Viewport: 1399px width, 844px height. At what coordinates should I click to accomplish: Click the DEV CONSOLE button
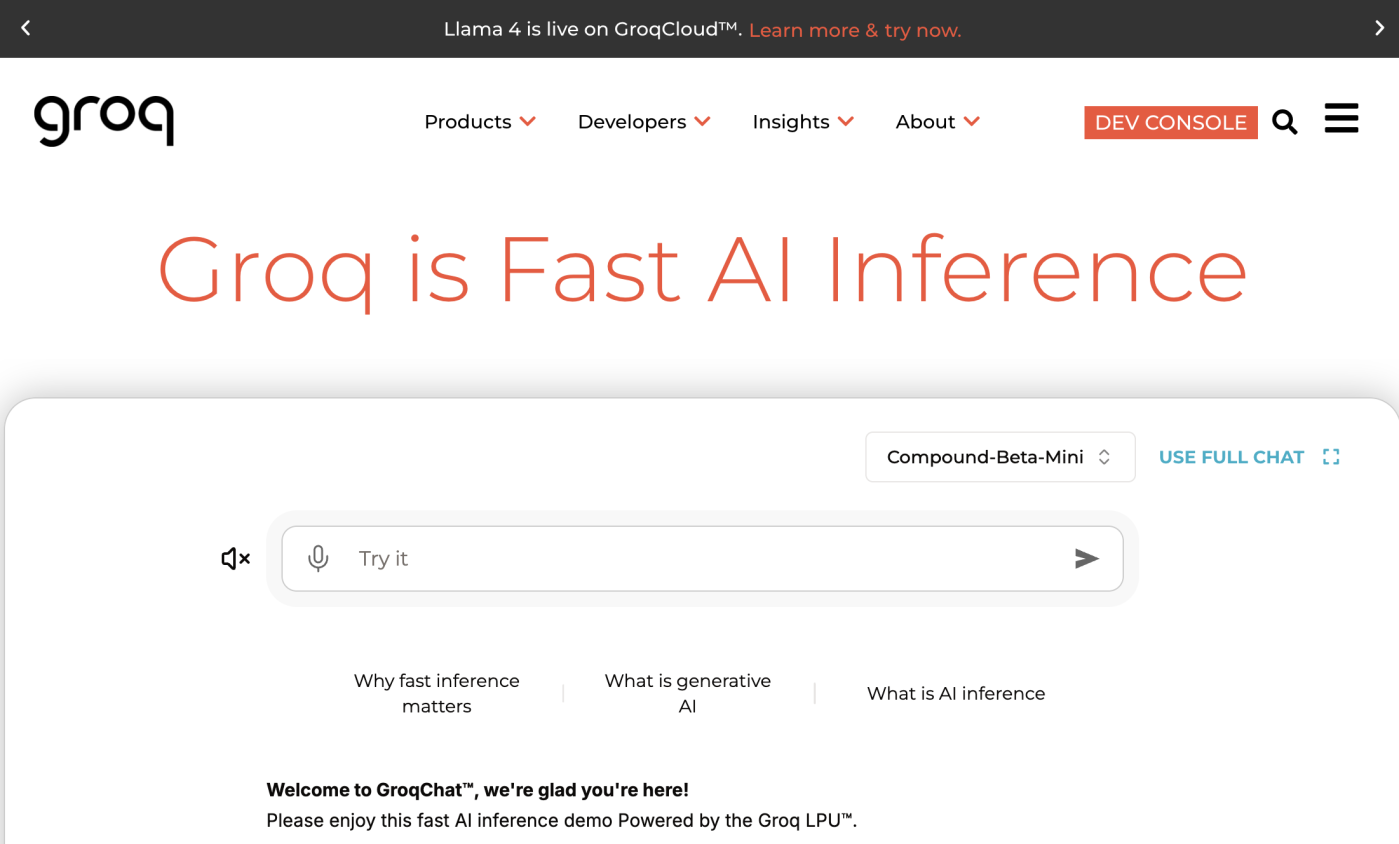tap(1171, 122)
